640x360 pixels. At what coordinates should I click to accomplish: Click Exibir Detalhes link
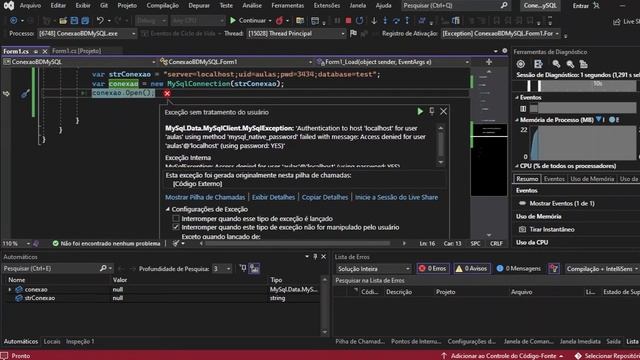(273, 197)
